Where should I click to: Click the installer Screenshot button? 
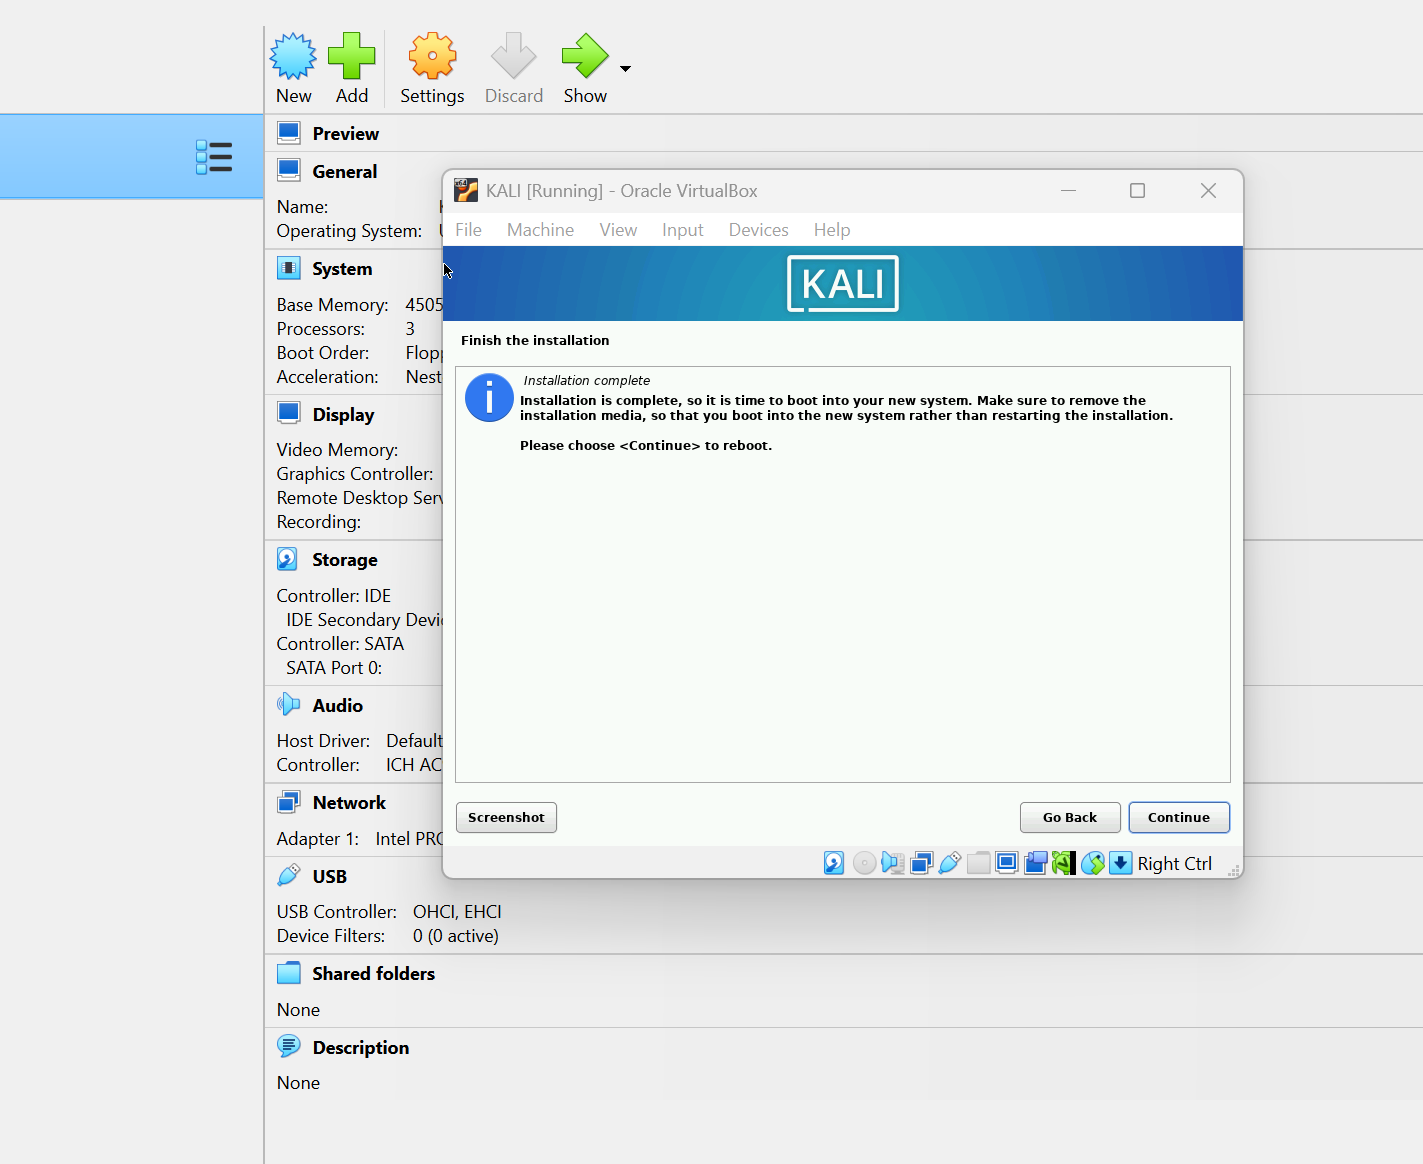point(506,817)
